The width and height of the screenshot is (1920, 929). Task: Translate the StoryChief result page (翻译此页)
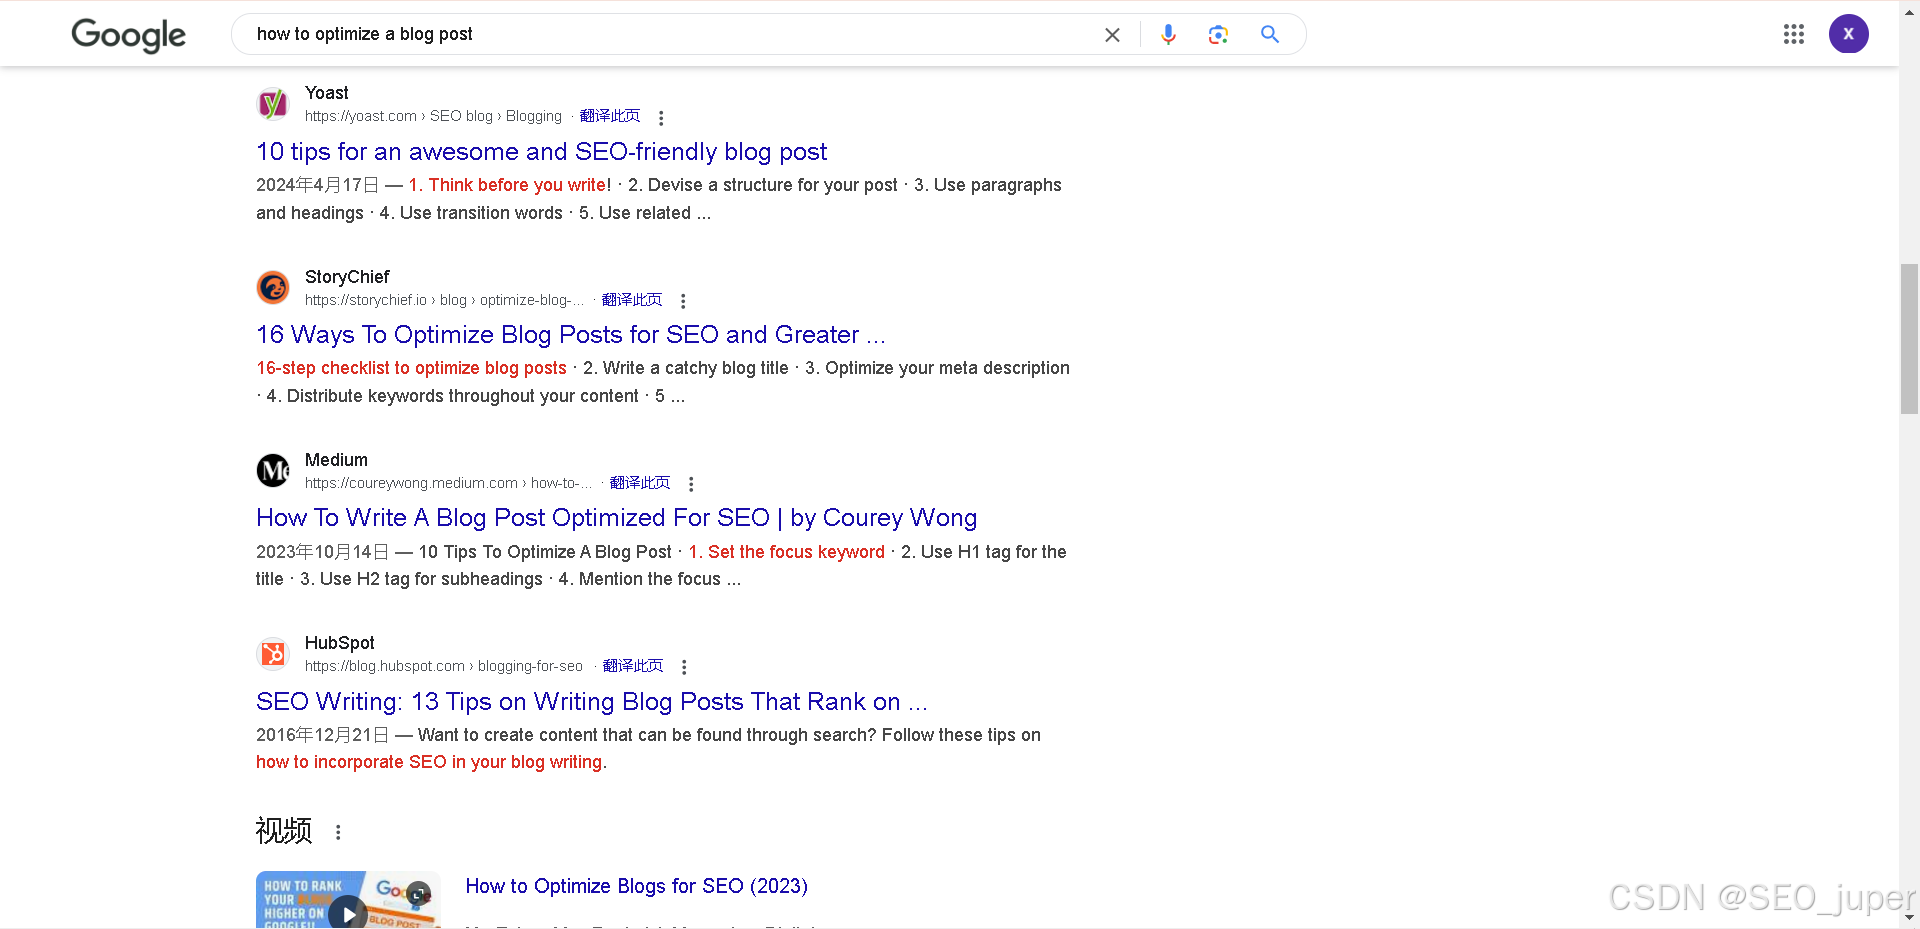point(632,300)
